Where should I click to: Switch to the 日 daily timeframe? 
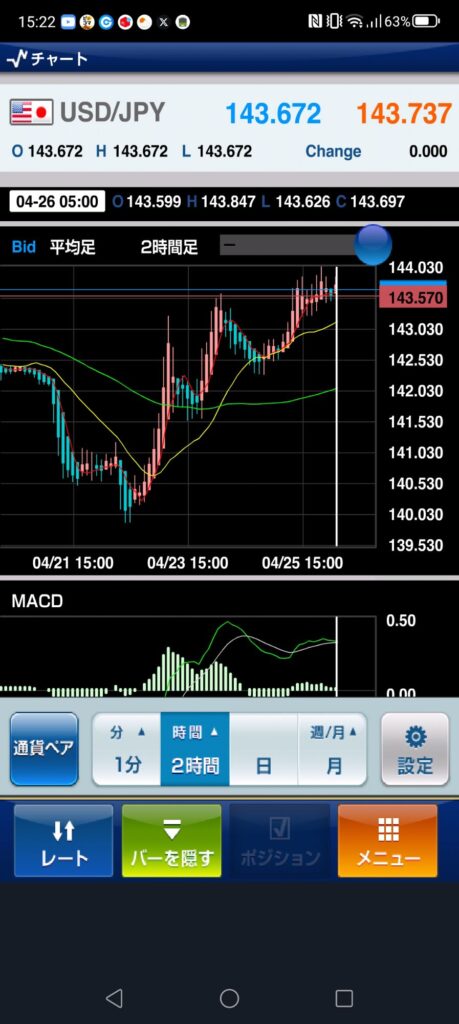click(264, 748)
